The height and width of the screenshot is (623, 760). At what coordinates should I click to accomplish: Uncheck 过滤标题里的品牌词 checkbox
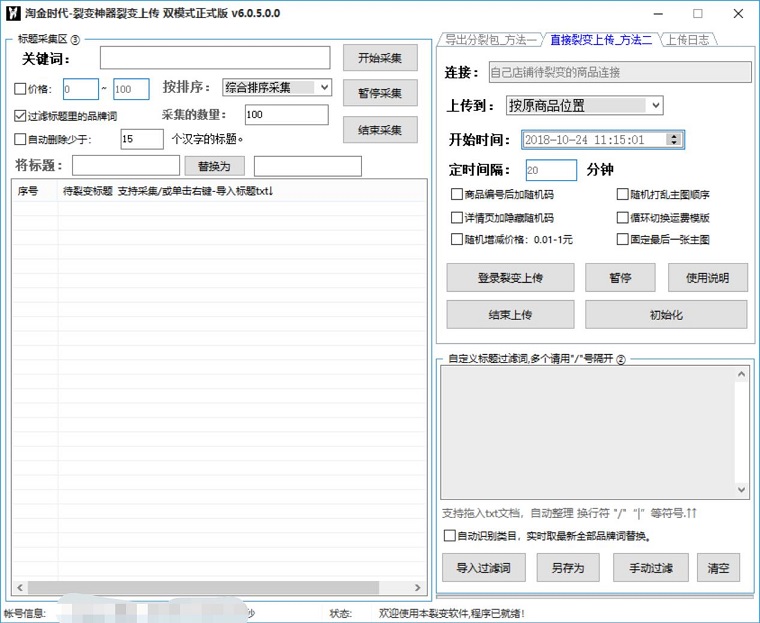[x=20, y=116]
